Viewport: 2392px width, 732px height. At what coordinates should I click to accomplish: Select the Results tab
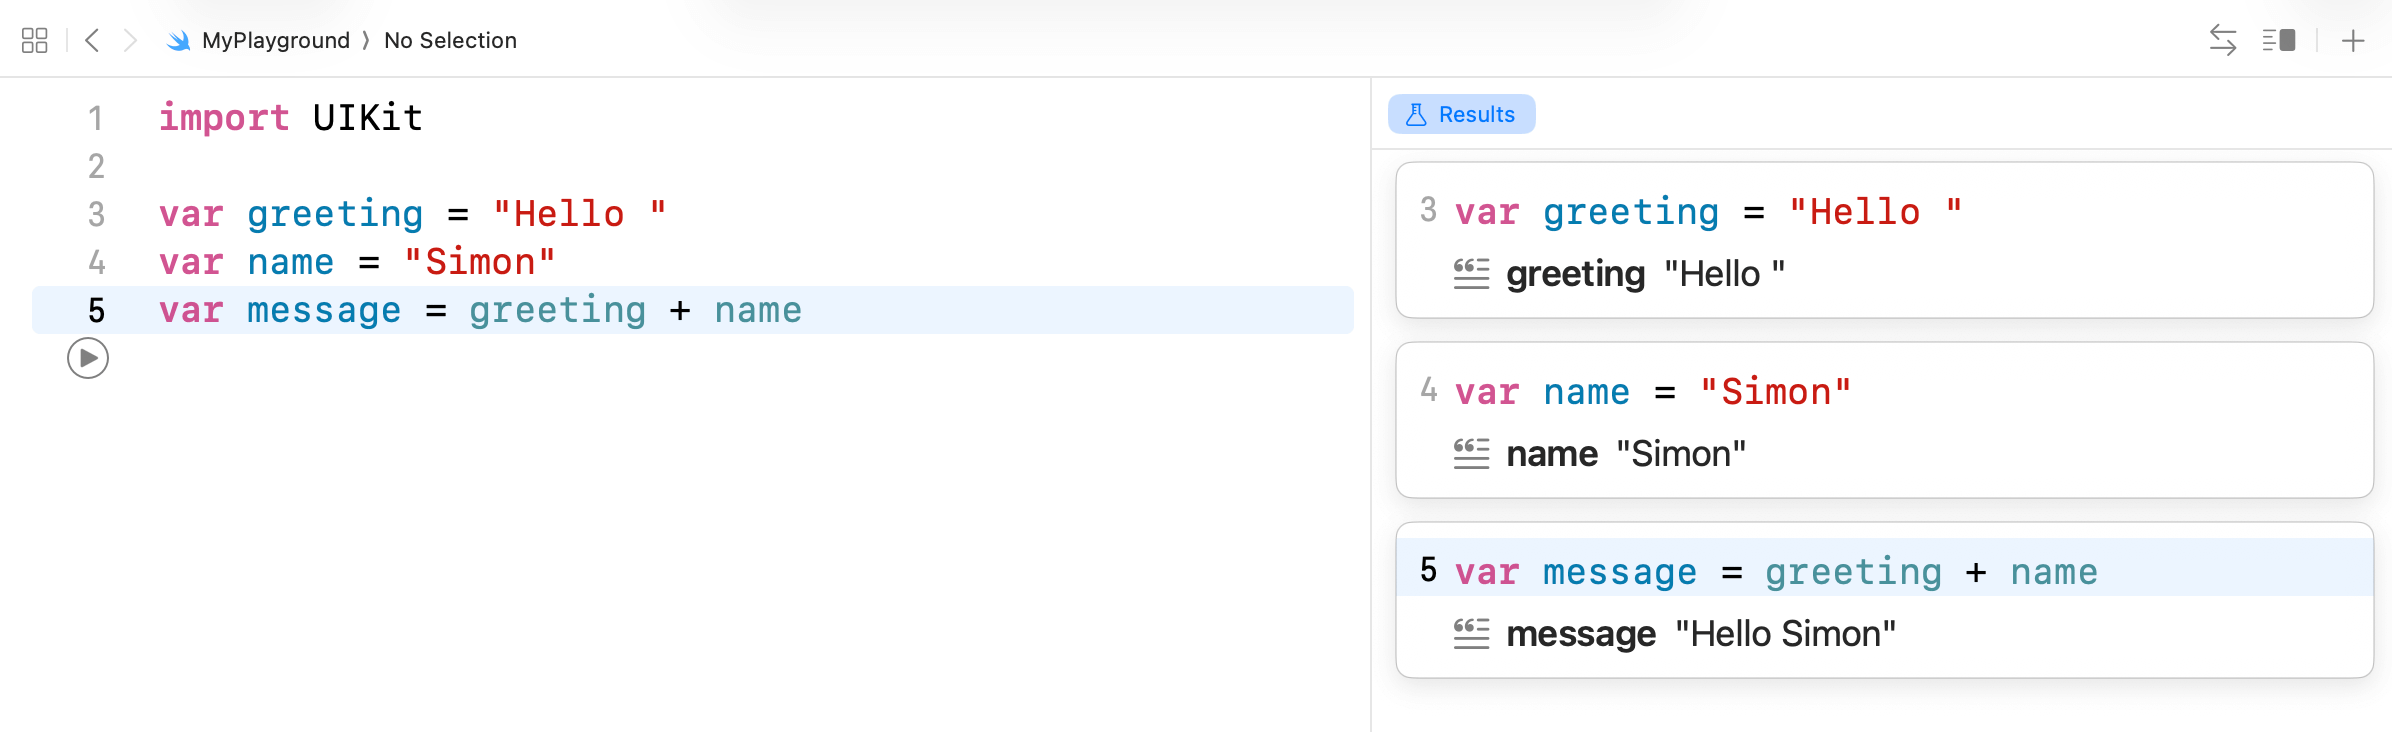[x=1461, y=114]
